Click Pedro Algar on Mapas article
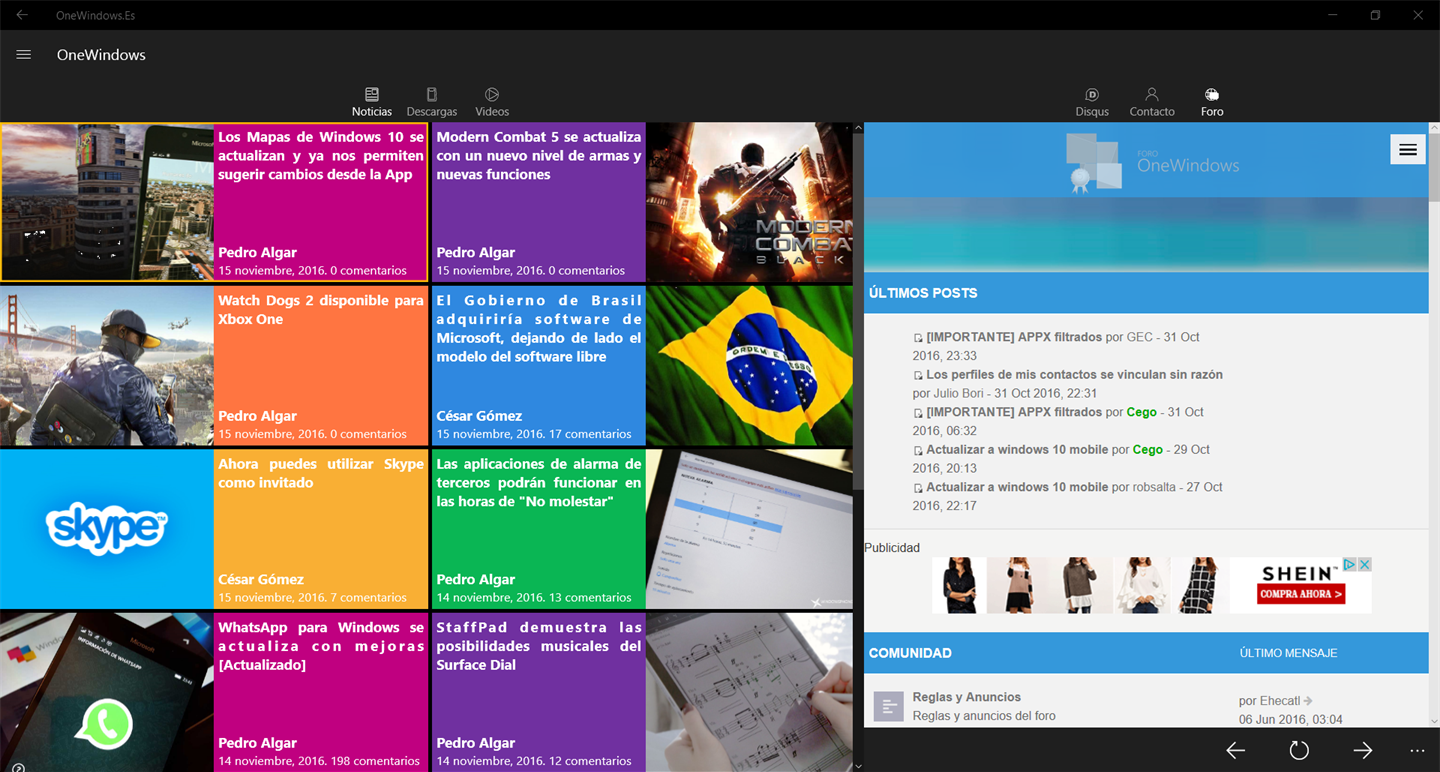 tap(257, 253)
